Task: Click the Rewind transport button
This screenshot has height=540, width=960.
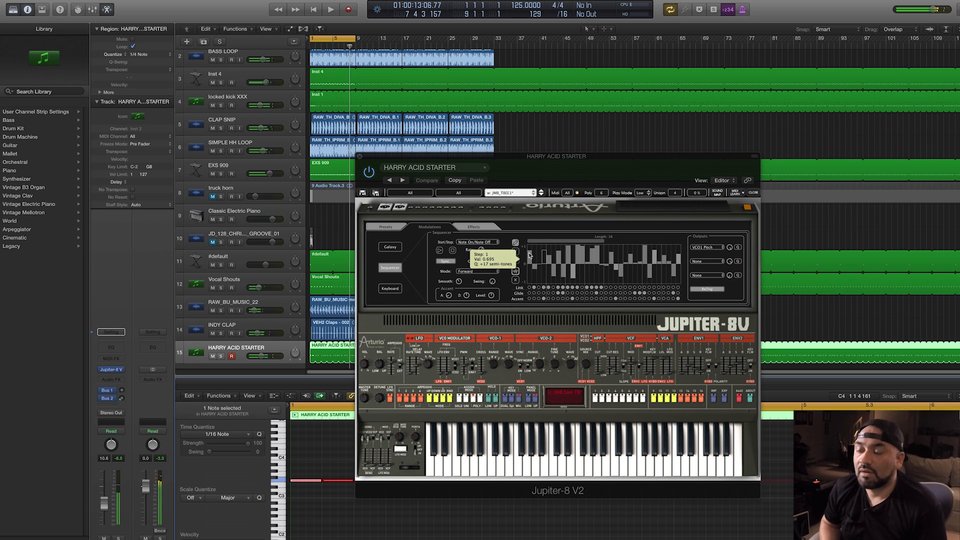Action: click(x=279, y=9)
